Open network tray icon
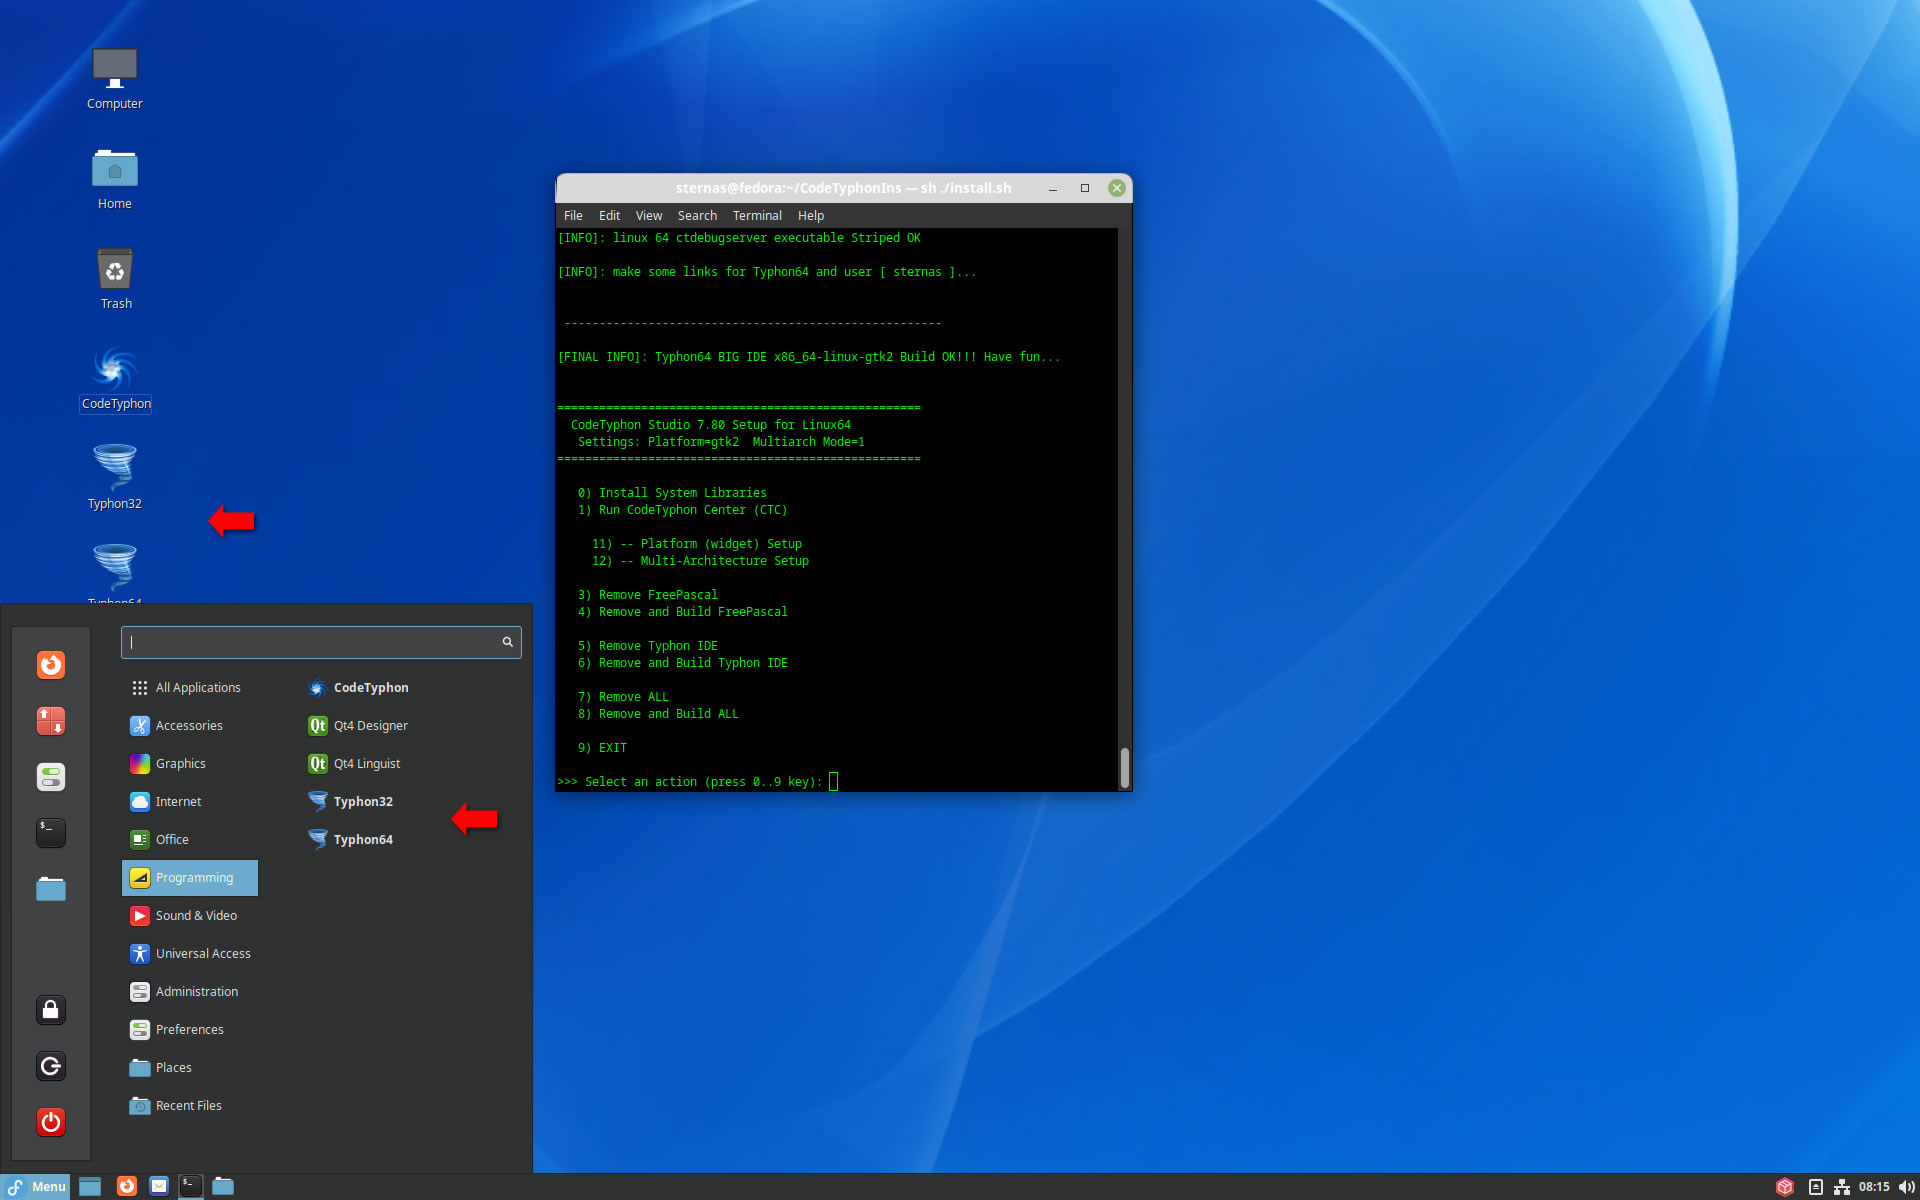Viewport: 1920px width, 1200px height. coord(1842,1187)
